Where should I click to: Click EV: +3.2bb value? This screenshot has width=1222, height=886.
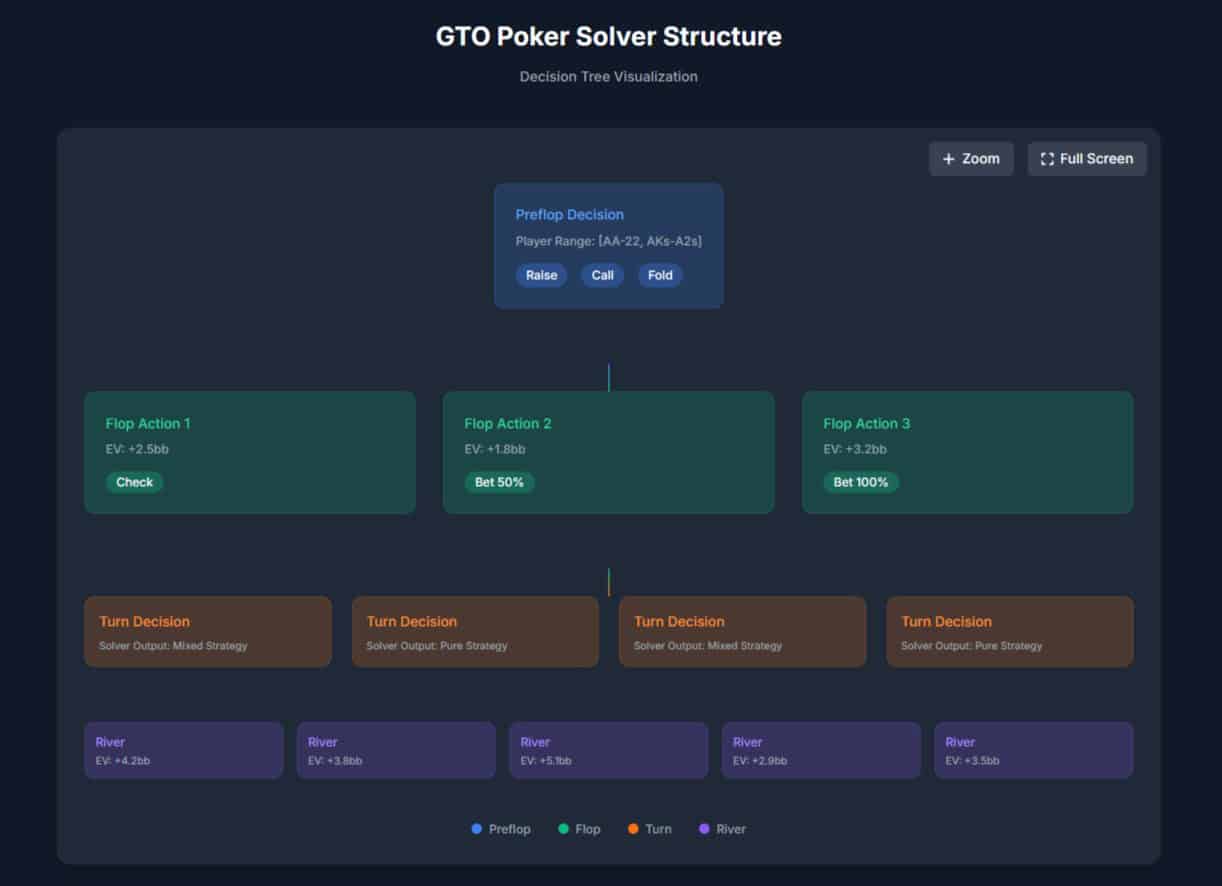pos(855,449)
